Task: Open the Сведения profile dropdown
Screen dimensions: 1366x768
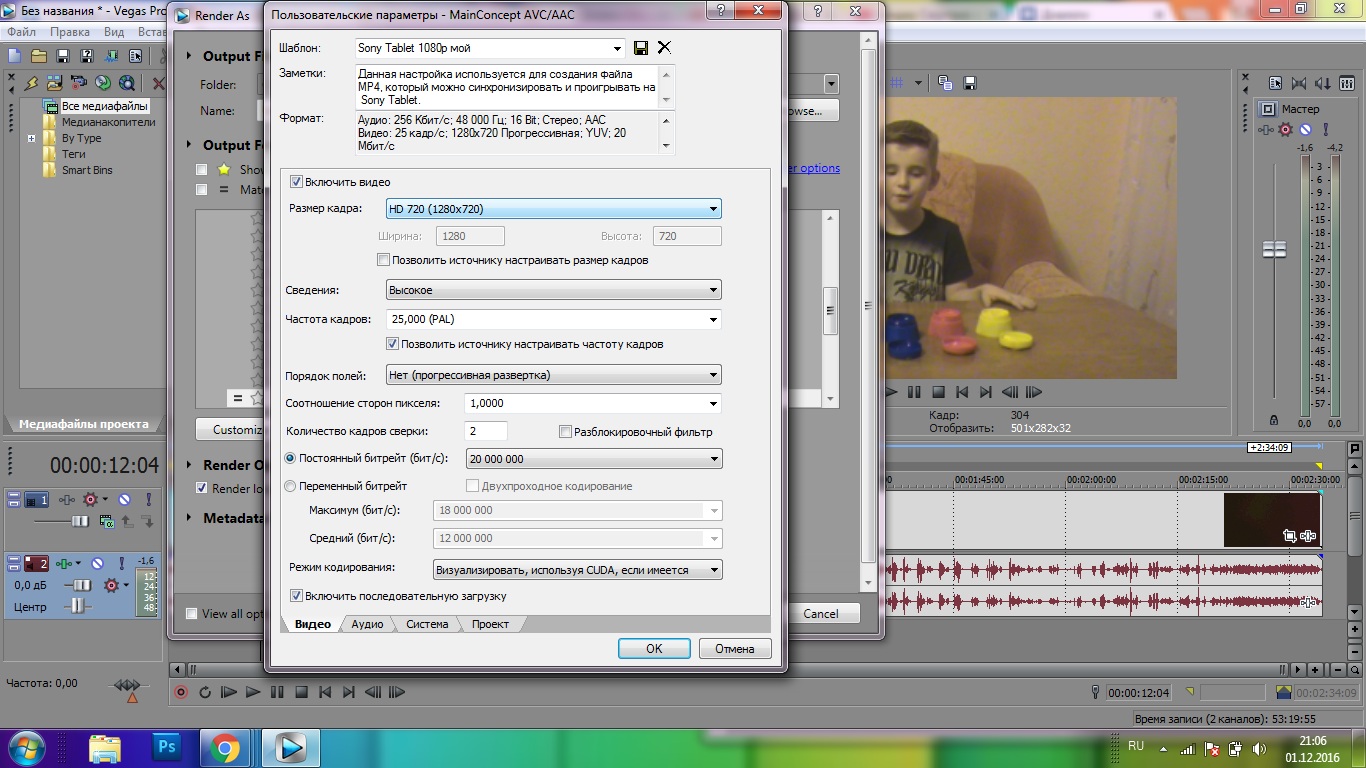Action: coord(554,290)
